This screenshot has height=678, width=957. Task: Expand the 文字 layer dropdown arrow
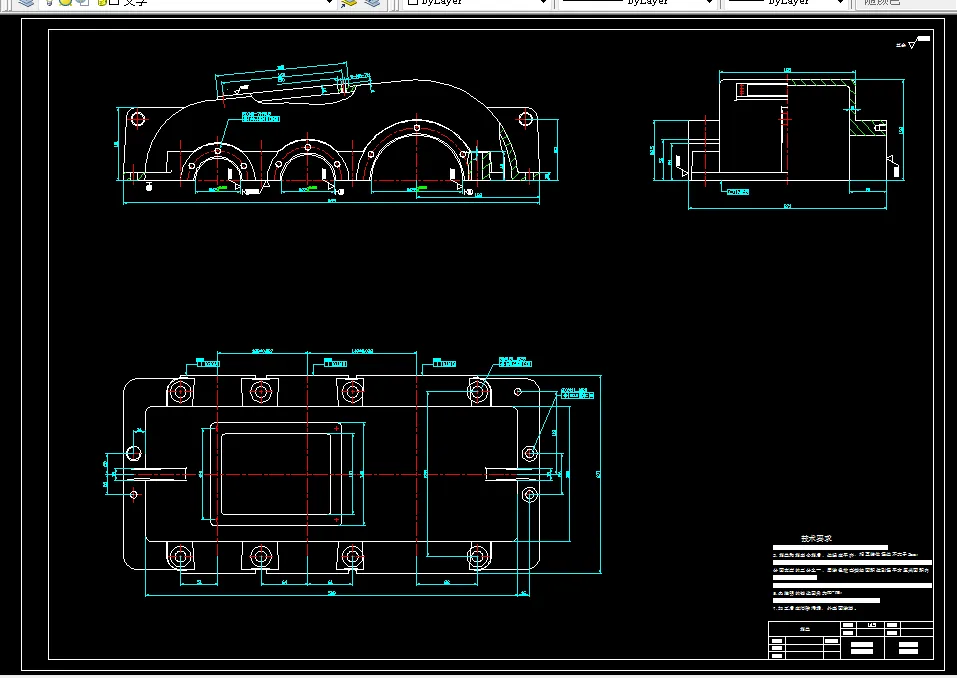coord(330,2)
